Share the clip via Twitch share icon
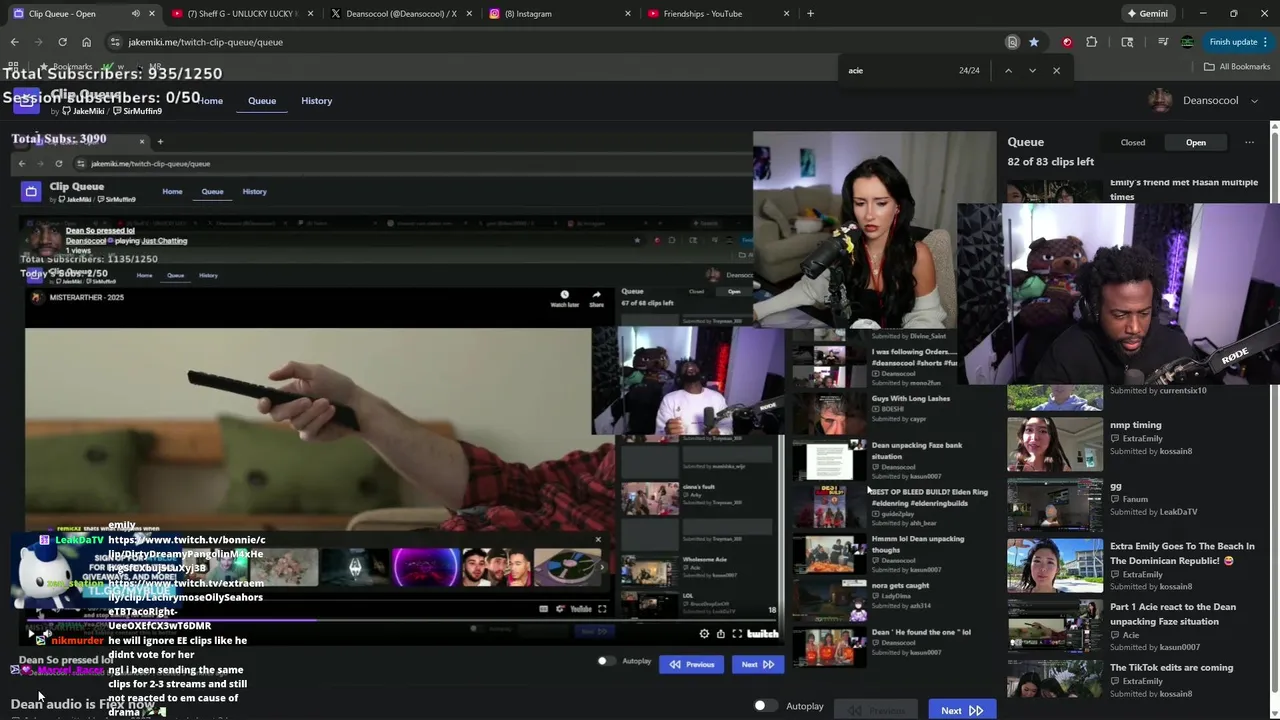Viewport: 1280px width, 720px height. pos(720,633)
